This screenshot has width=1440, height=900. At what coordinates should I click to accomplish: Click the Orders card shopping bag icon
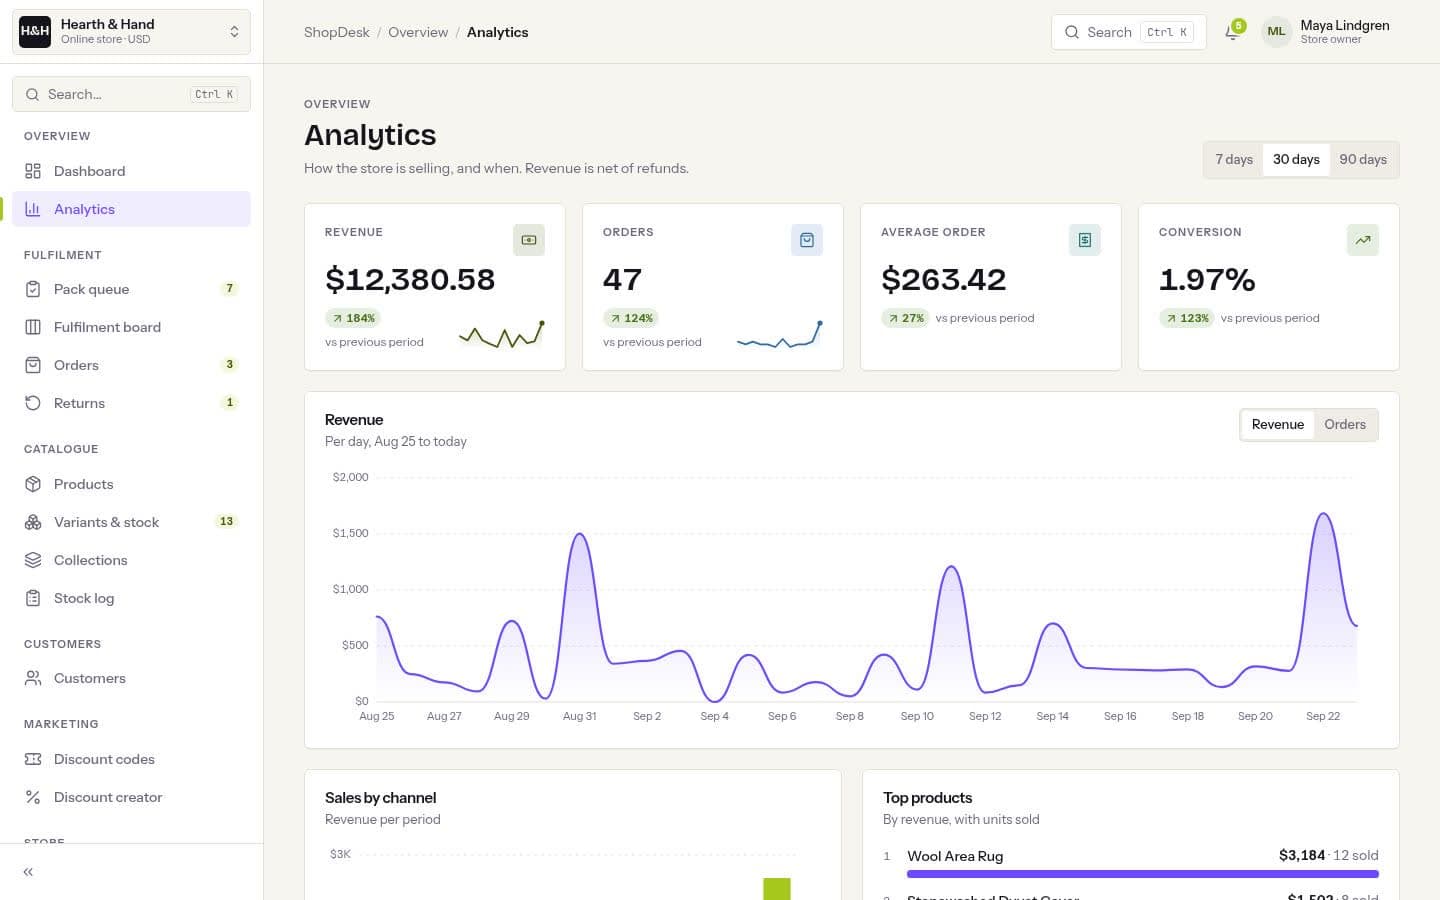(x=807, y=240)
